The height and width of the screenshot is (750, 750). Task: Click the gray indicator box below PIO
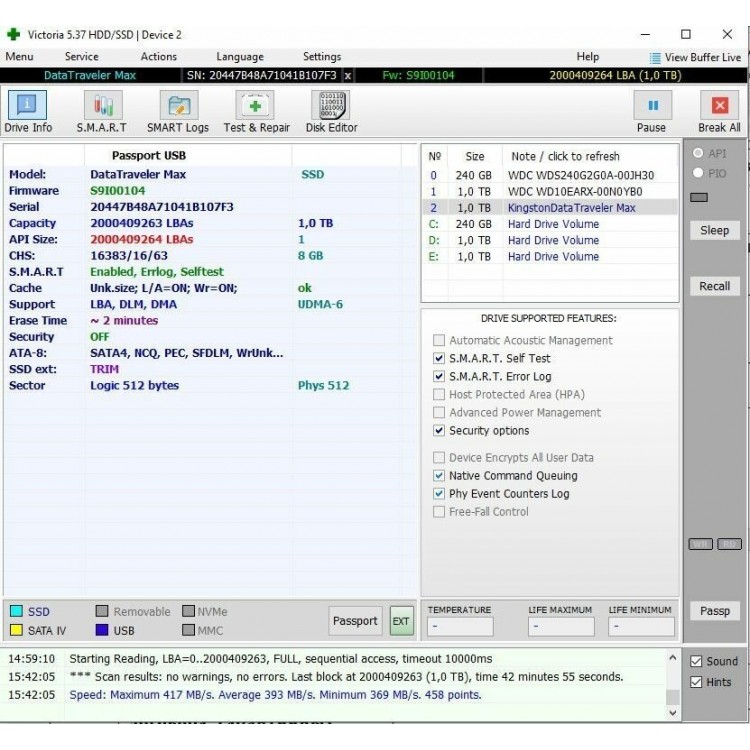(699, 198)
